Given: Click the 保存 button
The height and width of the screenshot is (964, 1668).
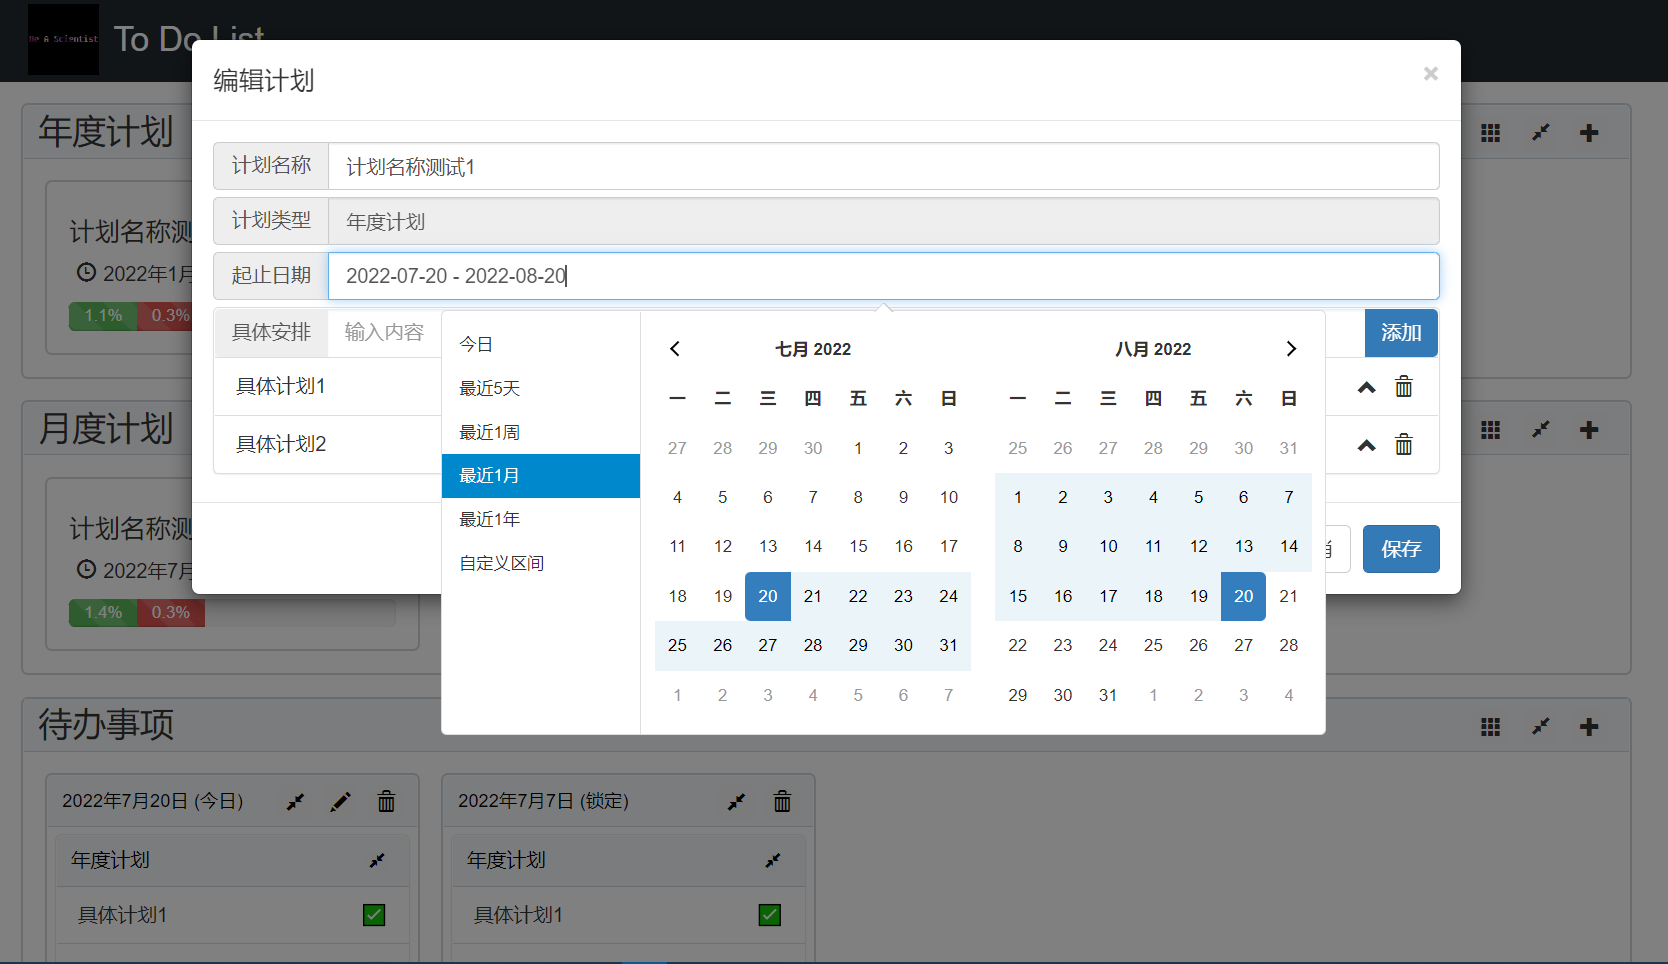Looking at the screenshot, I should (1400, 549).
